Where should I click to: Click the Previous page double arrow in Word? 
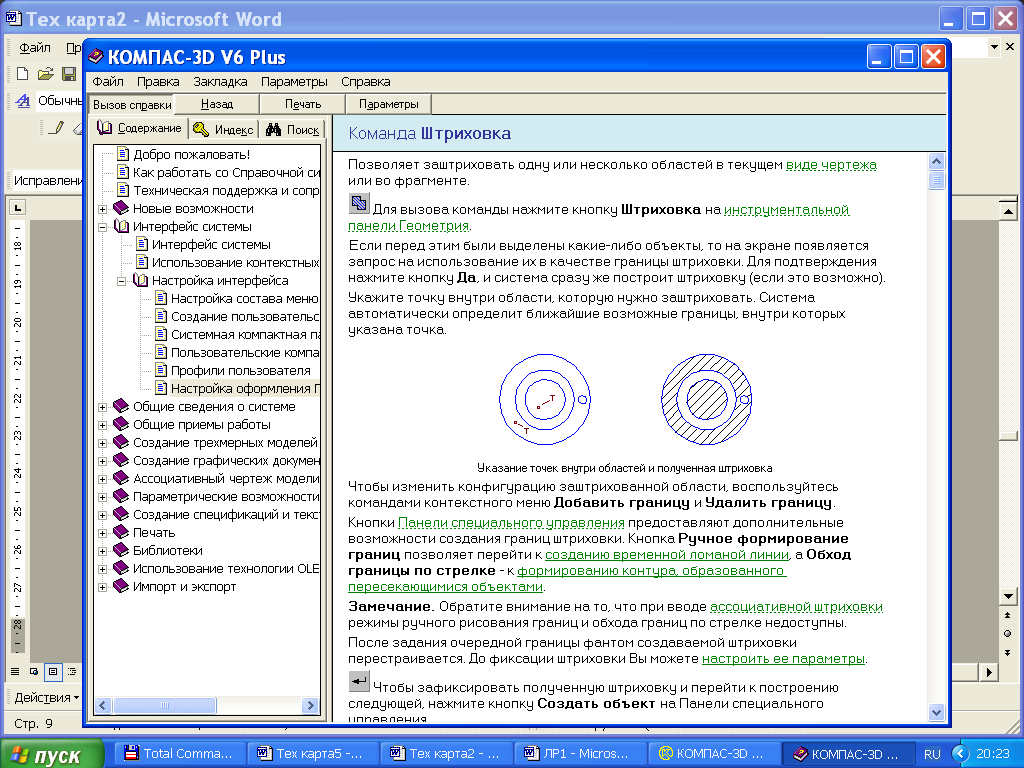click(x=1008, y=615)
